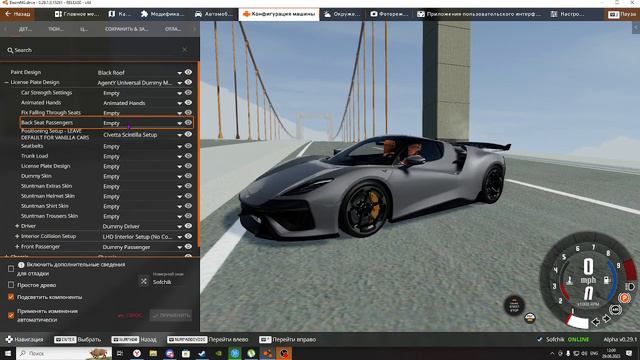The image size is (640, 360).
Task: Click the 'Применить' apply button
Action: (x=171, y=315)
